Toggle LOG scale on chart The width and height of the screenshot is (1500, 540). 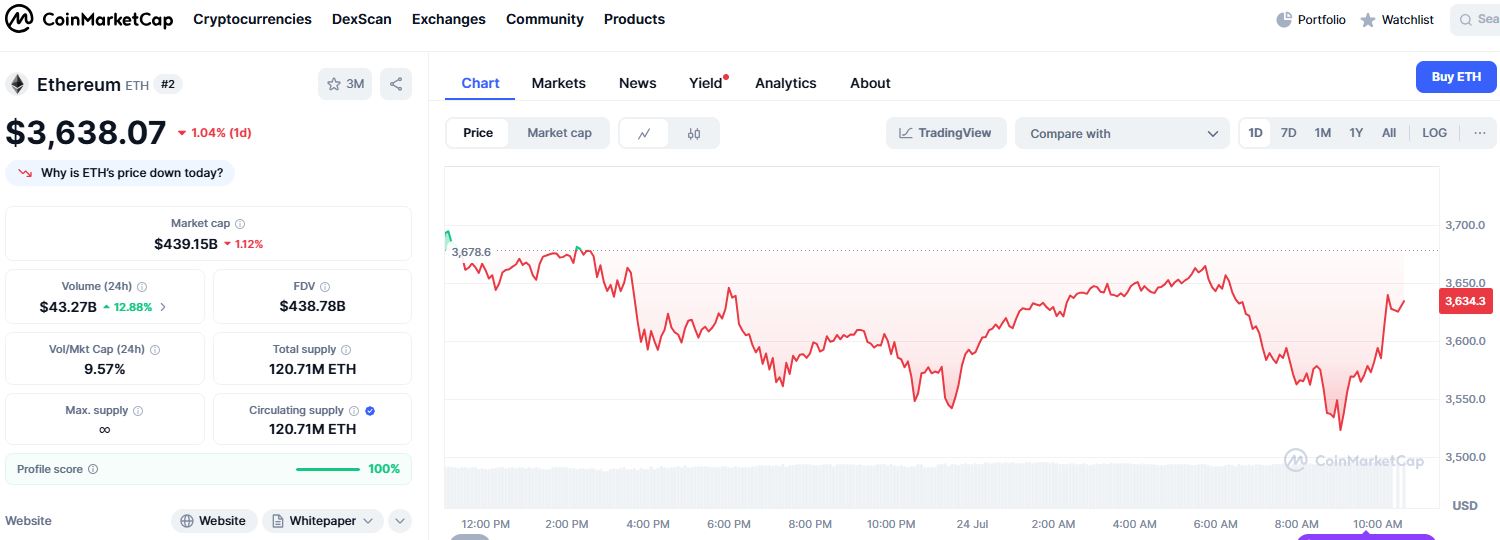pyautogui.click(x=1434, y=133)
